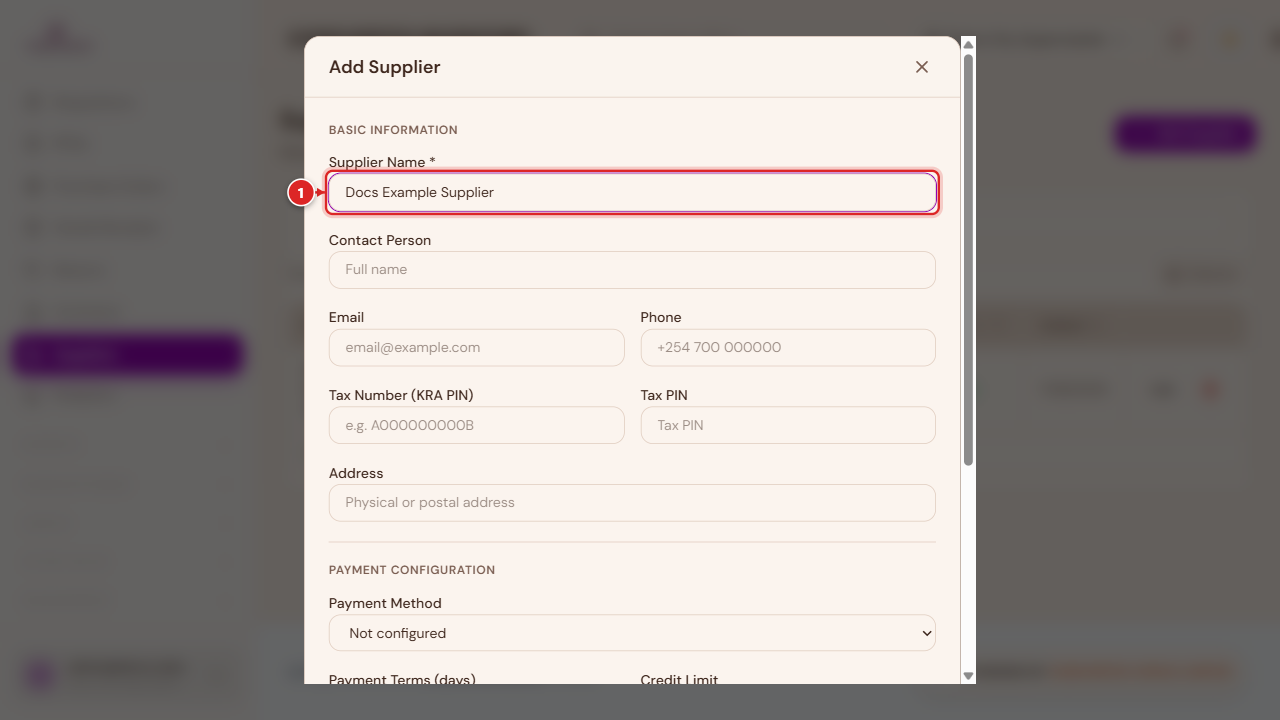This screenshot has height=720, width=1280.
Task: Click the dialog scrollbar up arrow
Action: click(968, 45)
